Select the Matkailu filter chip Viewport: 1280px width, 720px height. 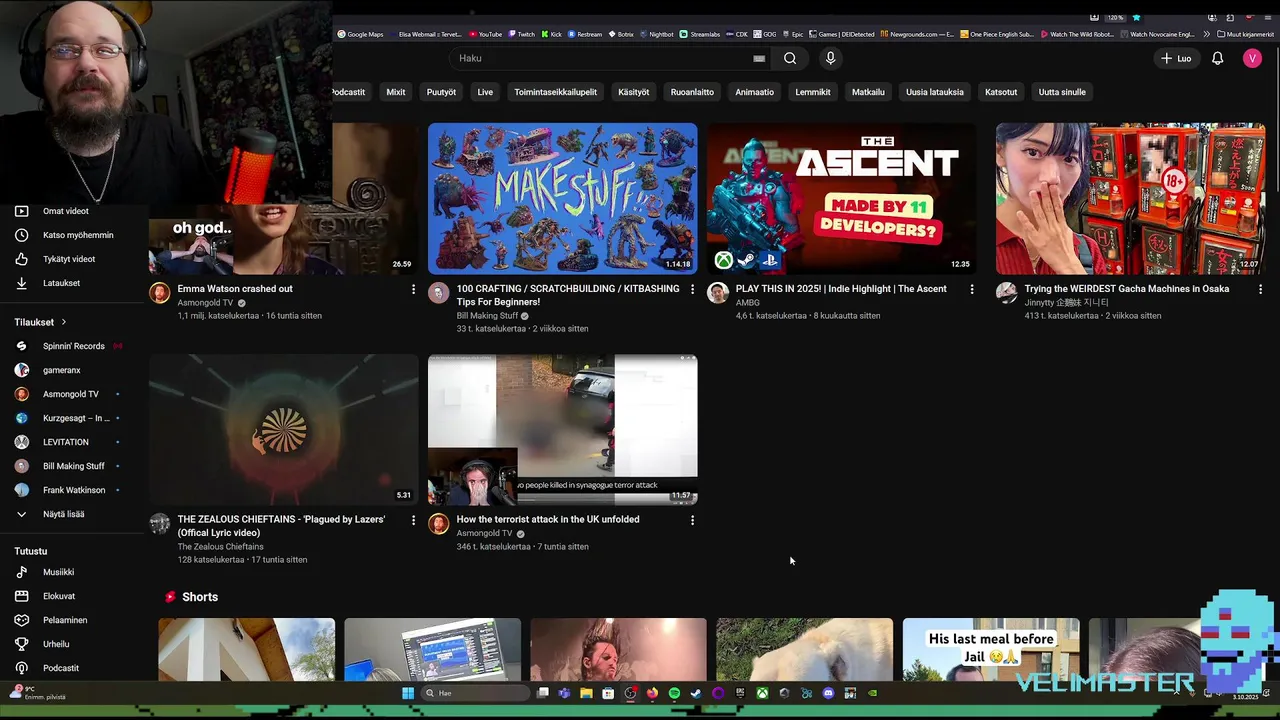(868, 92)
